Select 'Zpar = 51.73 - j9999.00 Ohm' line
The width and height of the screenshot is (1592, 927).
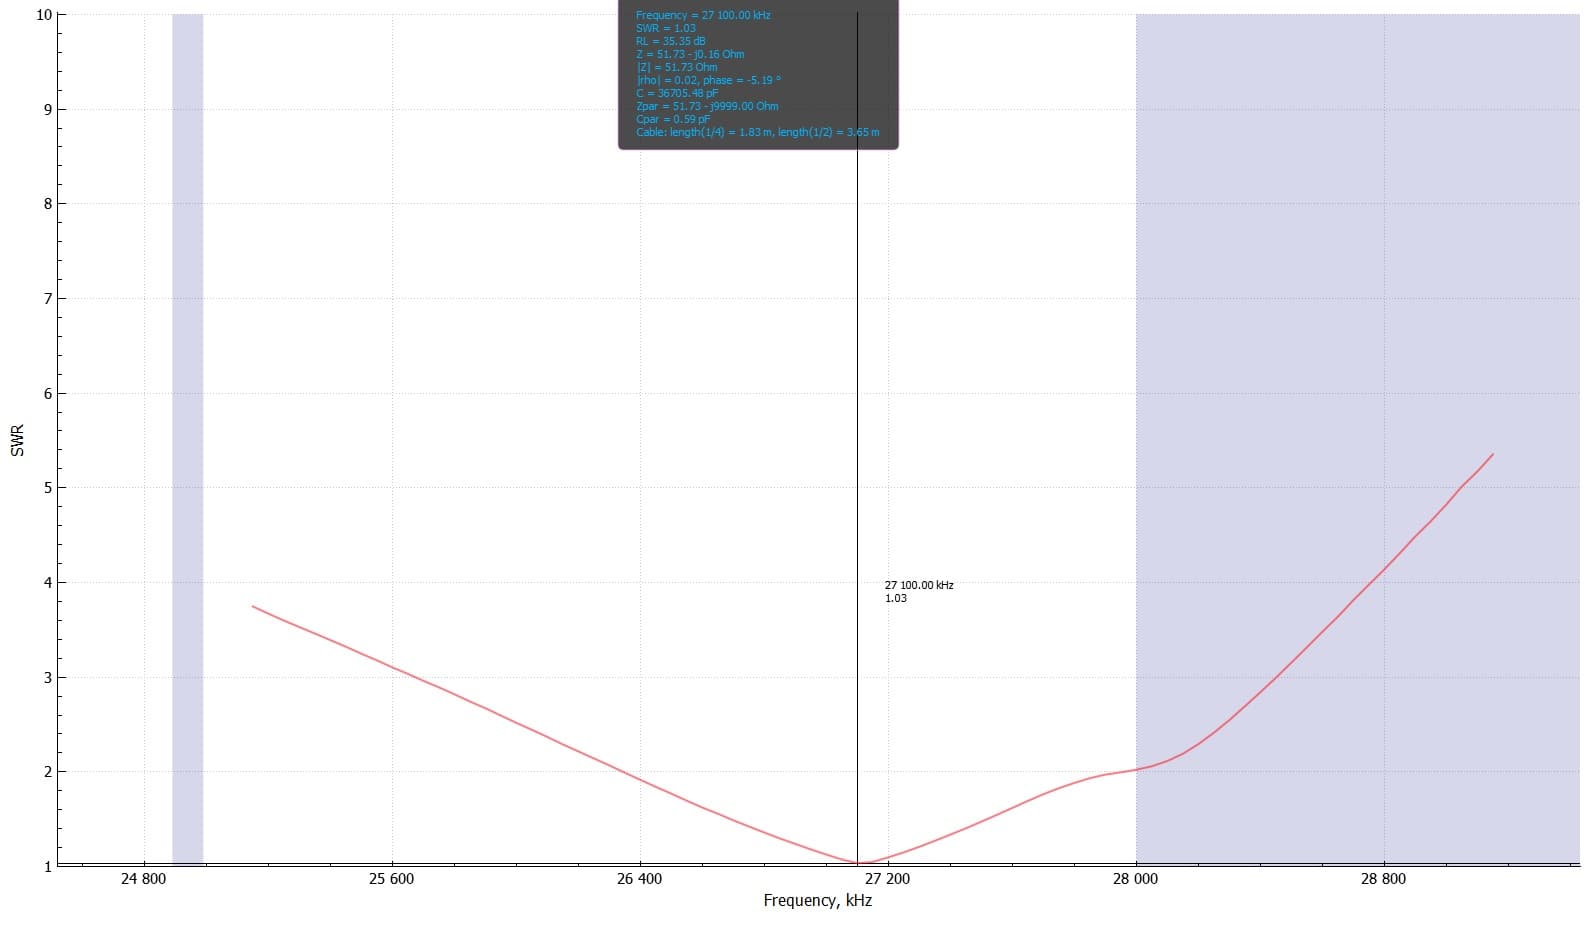[x=707, y=106]
